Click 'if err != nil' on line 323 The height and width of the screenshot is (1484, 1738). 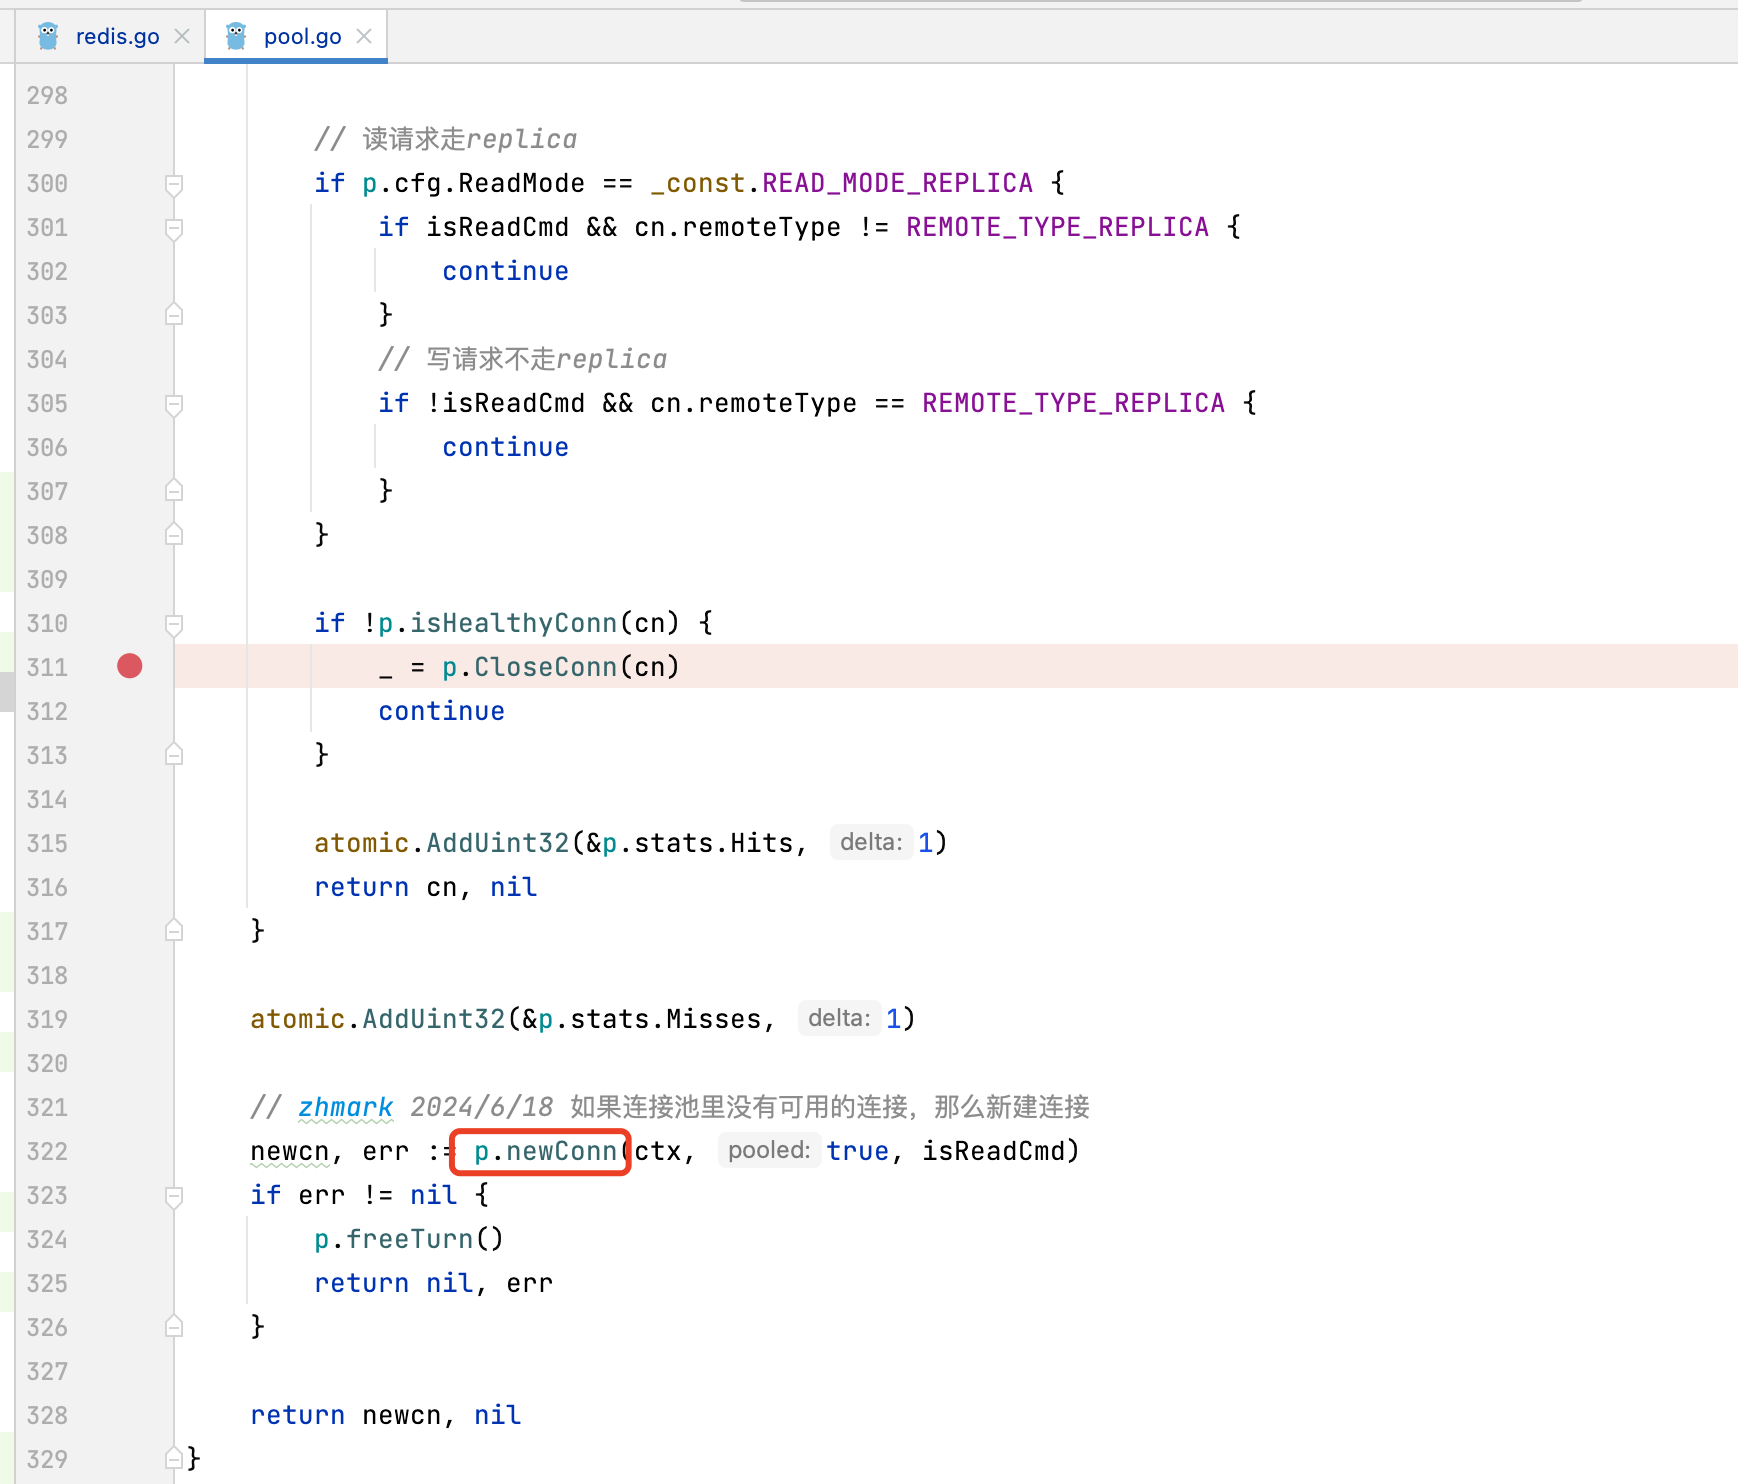pos(354,1195)
